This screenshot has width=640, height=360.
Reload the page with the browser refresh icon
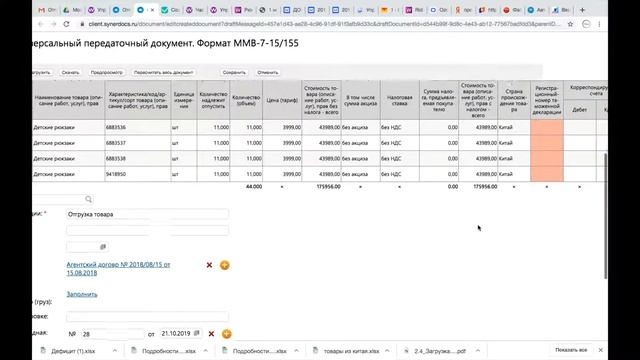[x=66, y=24]
